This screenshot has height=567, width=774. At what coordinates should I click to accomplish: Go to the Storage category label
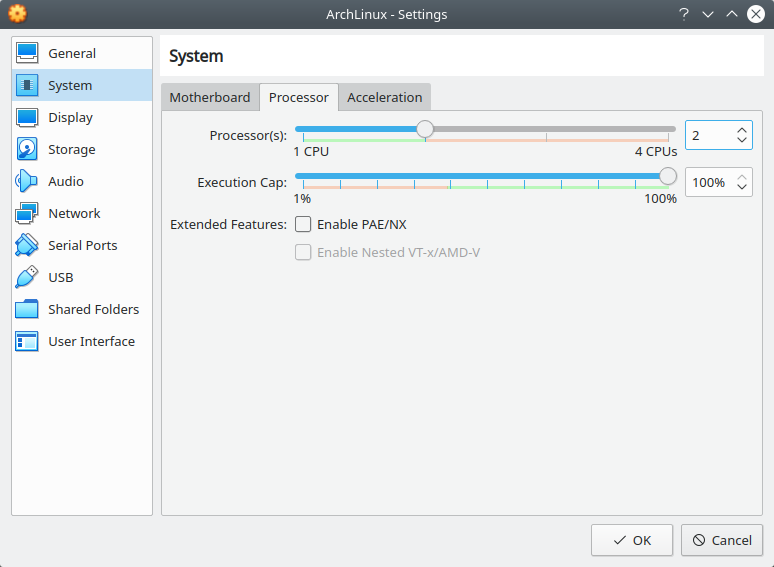coord(72,150)
